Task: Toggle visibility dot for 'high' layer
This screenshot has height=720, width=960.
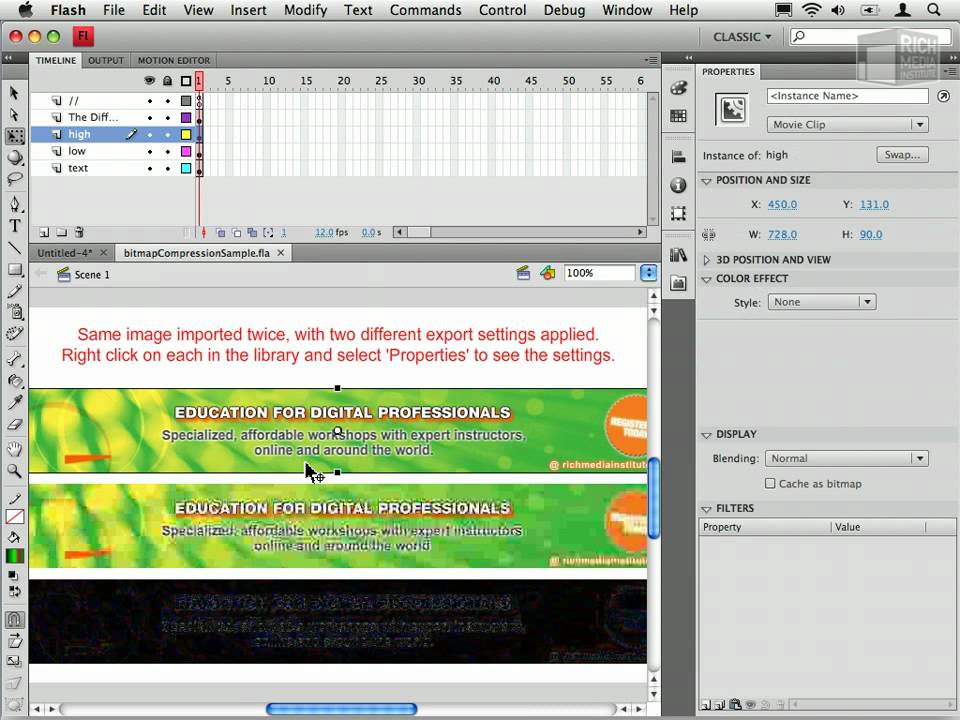Action: 150,135
